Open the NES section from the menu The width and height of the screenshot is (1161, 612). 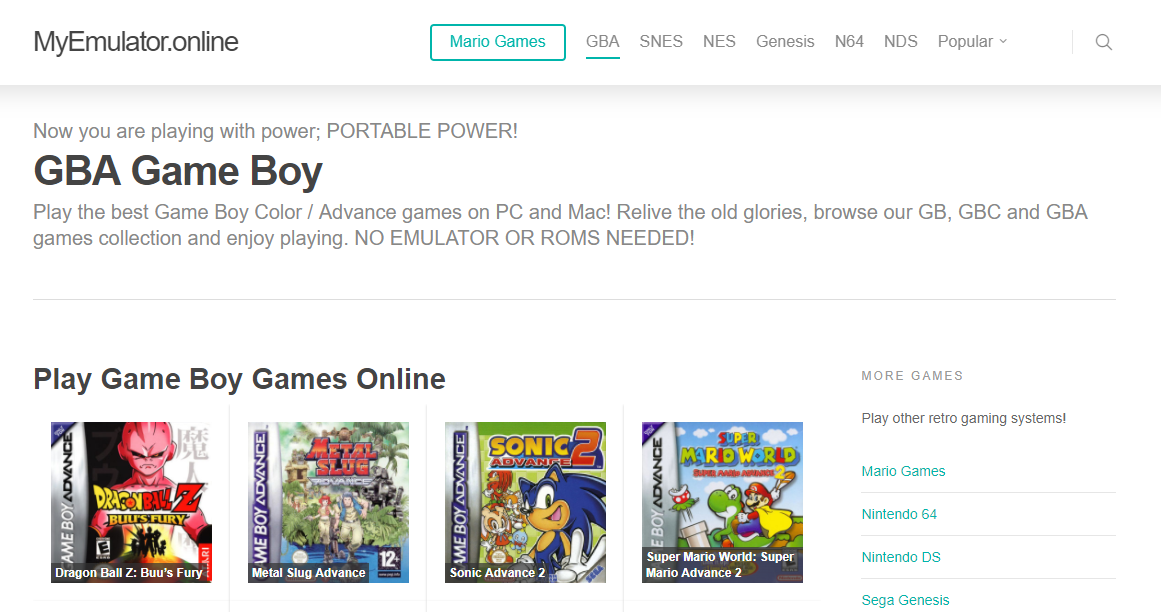point(719,41)
